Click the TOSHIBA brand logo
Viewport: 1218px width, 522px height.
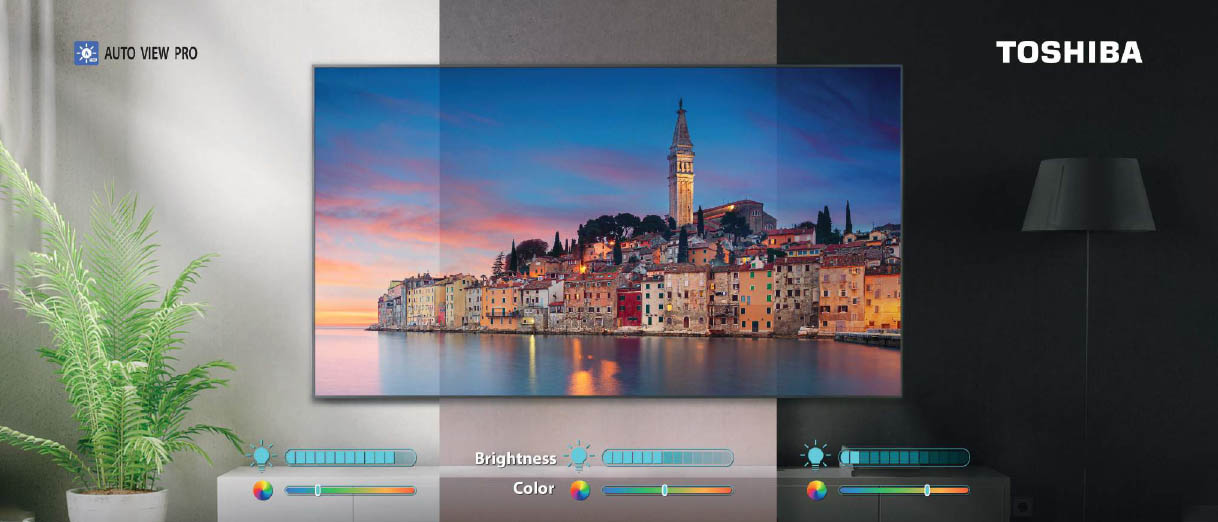[x=1069, y=53]
